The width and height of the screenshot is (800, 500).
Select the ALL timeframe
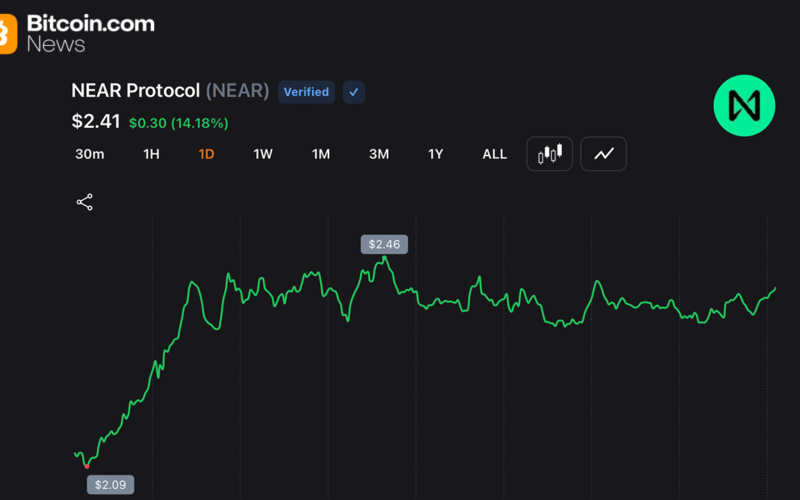click(495, 154)
